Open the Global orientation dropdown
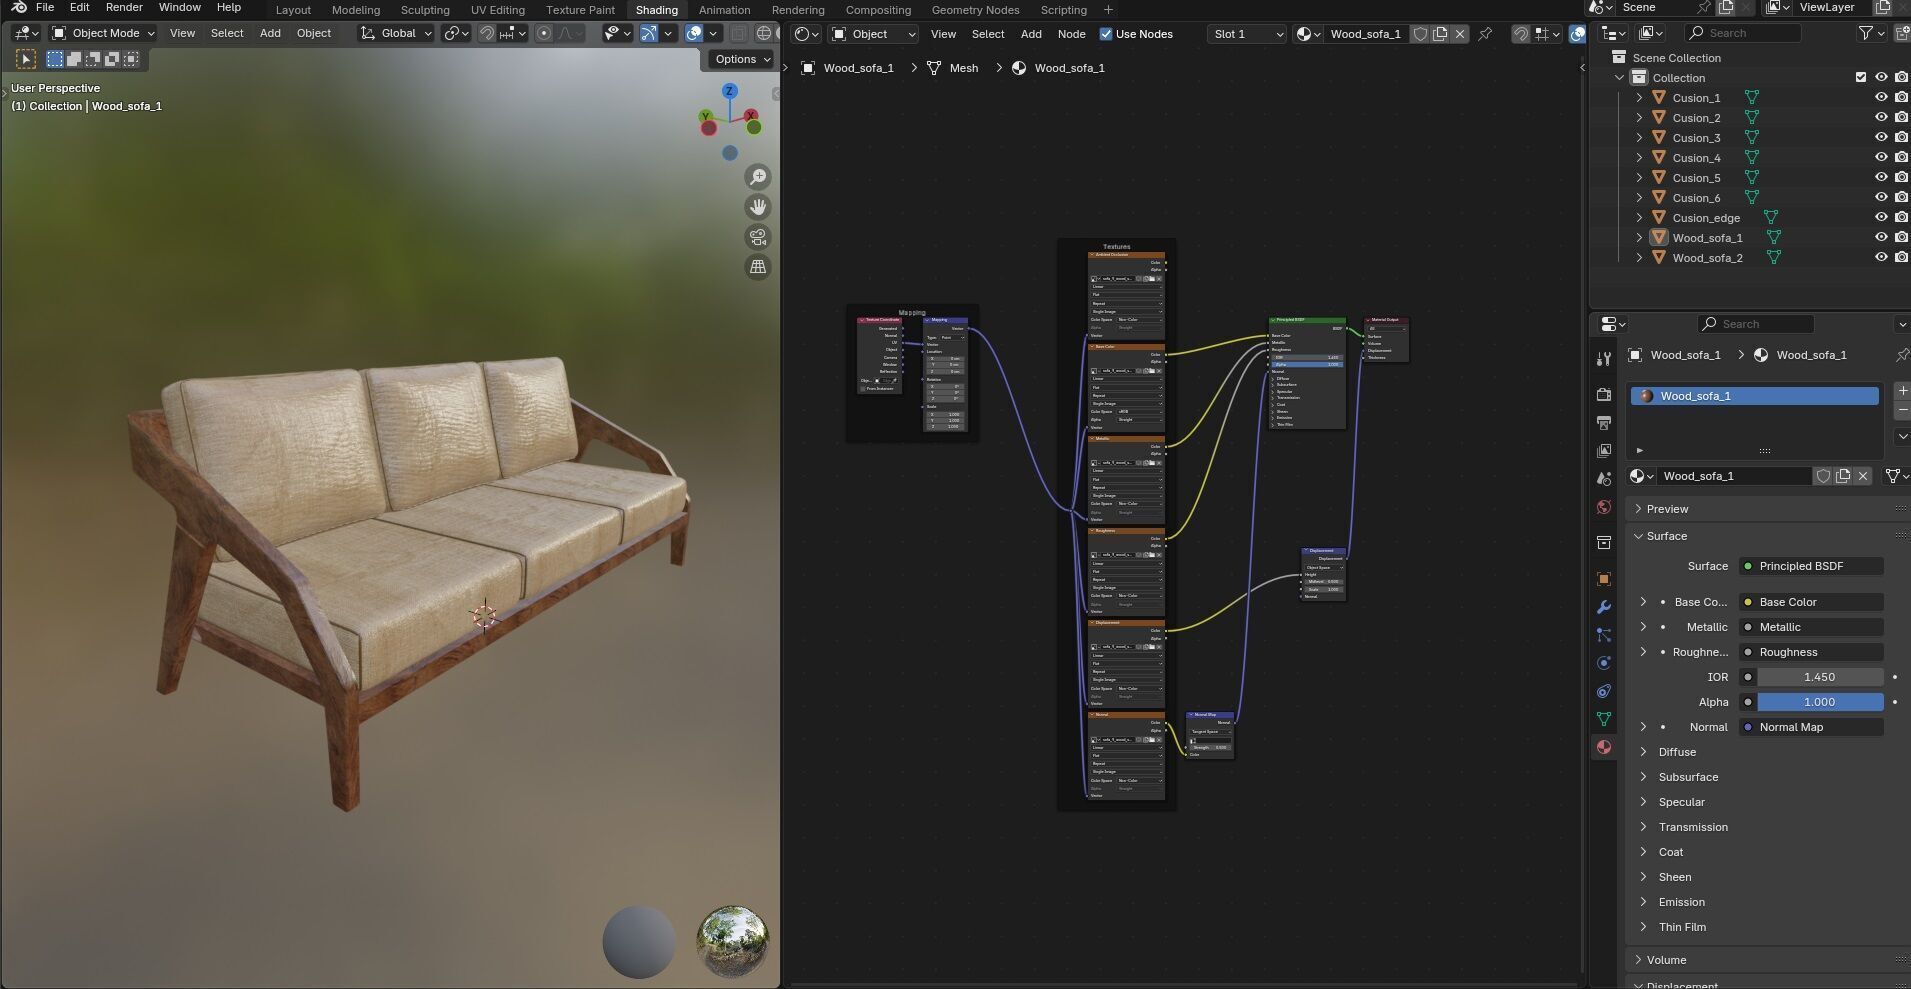The width and height of the screenshot is (1911, 989). 396,33
